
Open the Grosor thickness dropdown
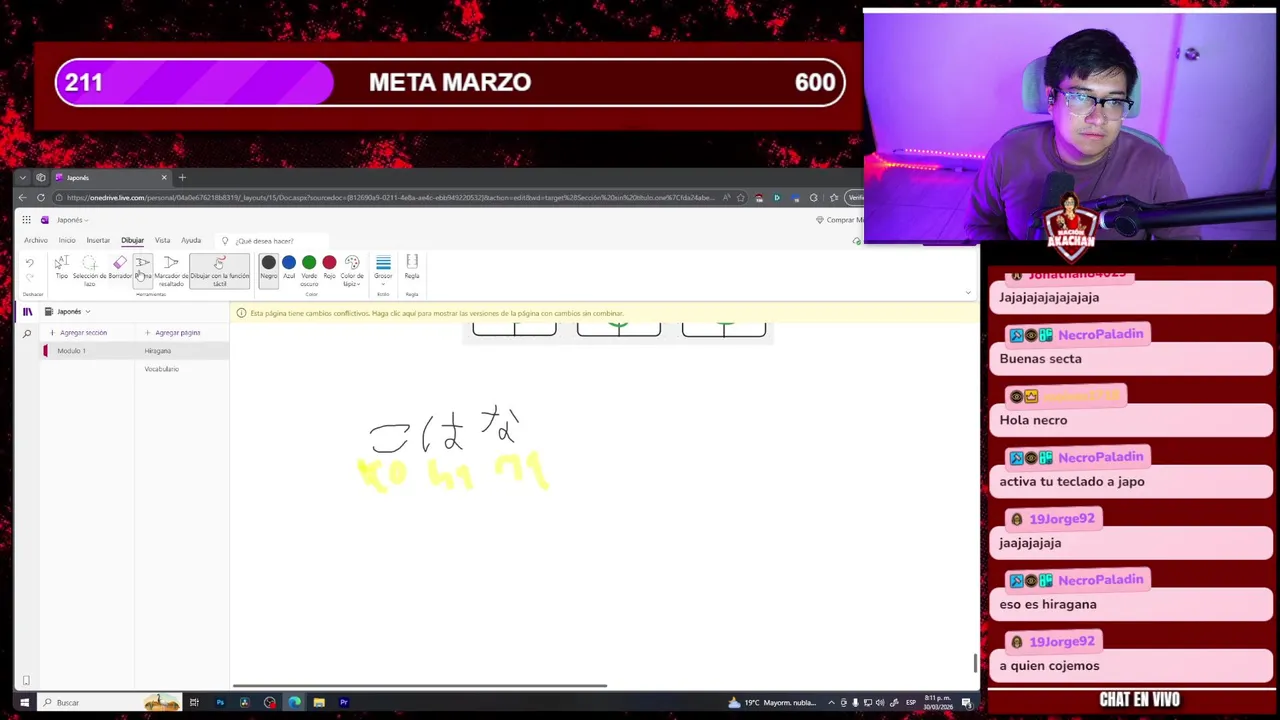pos(383,269)
